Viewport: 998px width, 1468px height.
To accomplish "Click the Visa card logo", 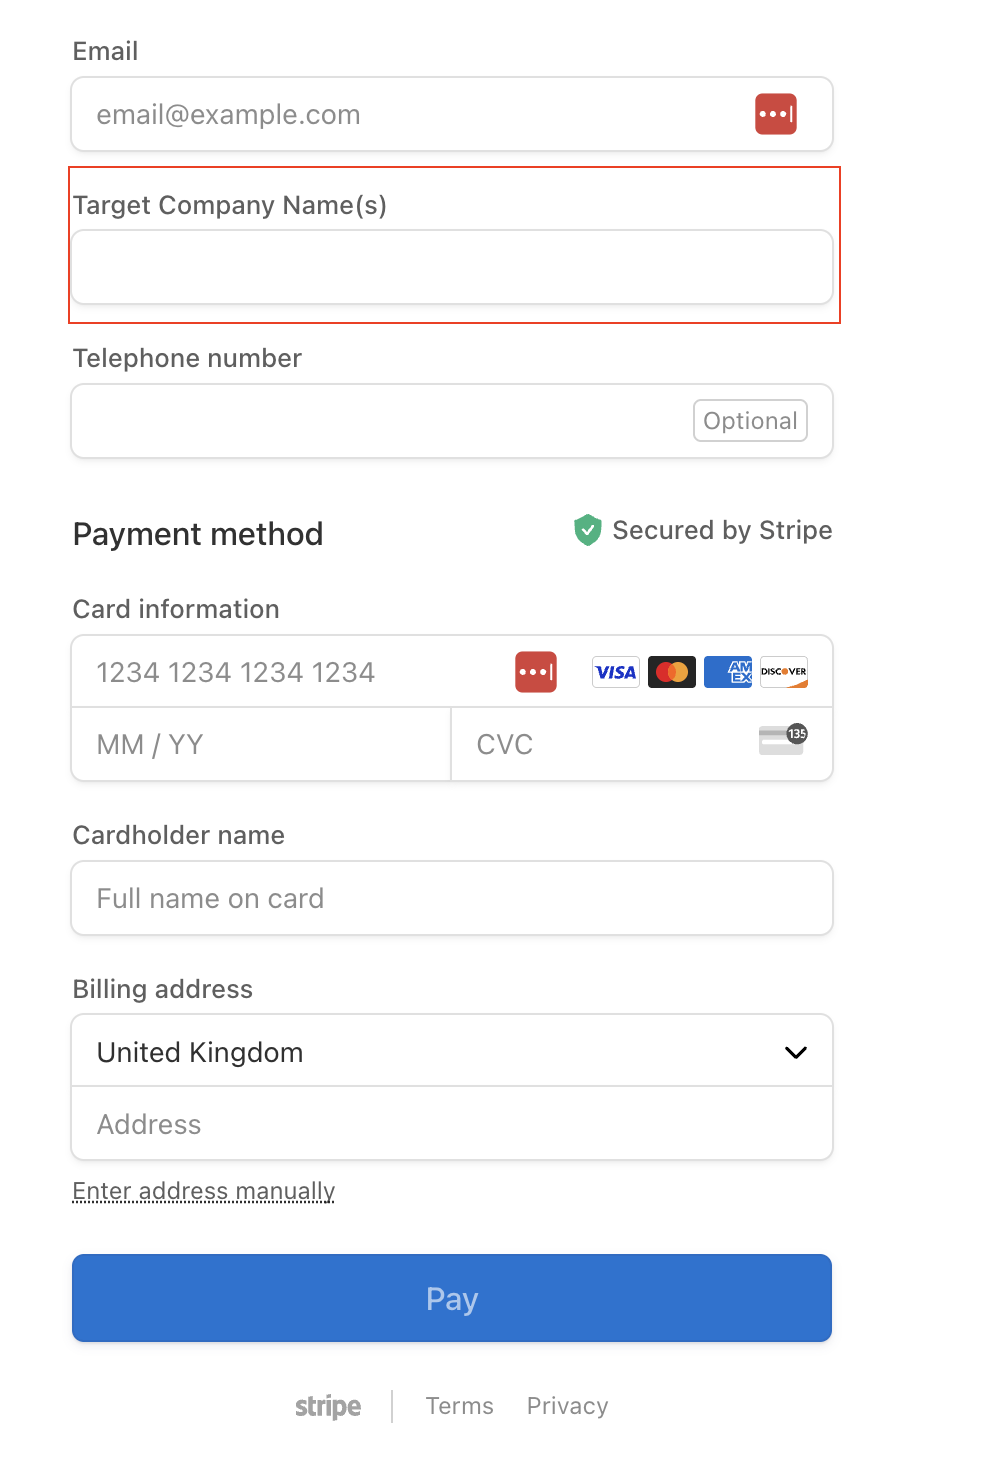I will click(x=616, y=672).
